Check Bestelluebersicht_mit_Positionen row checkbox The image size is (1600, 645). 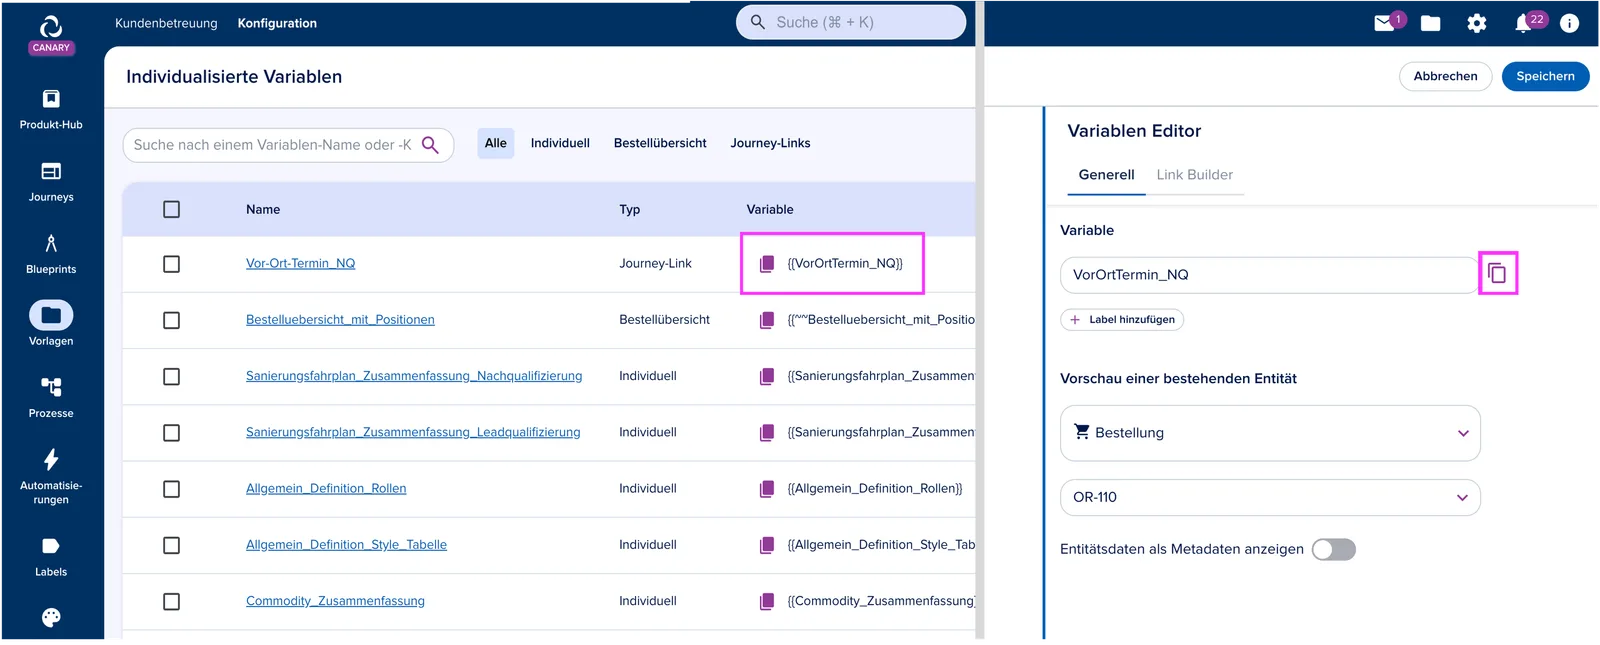pos(172,320)
